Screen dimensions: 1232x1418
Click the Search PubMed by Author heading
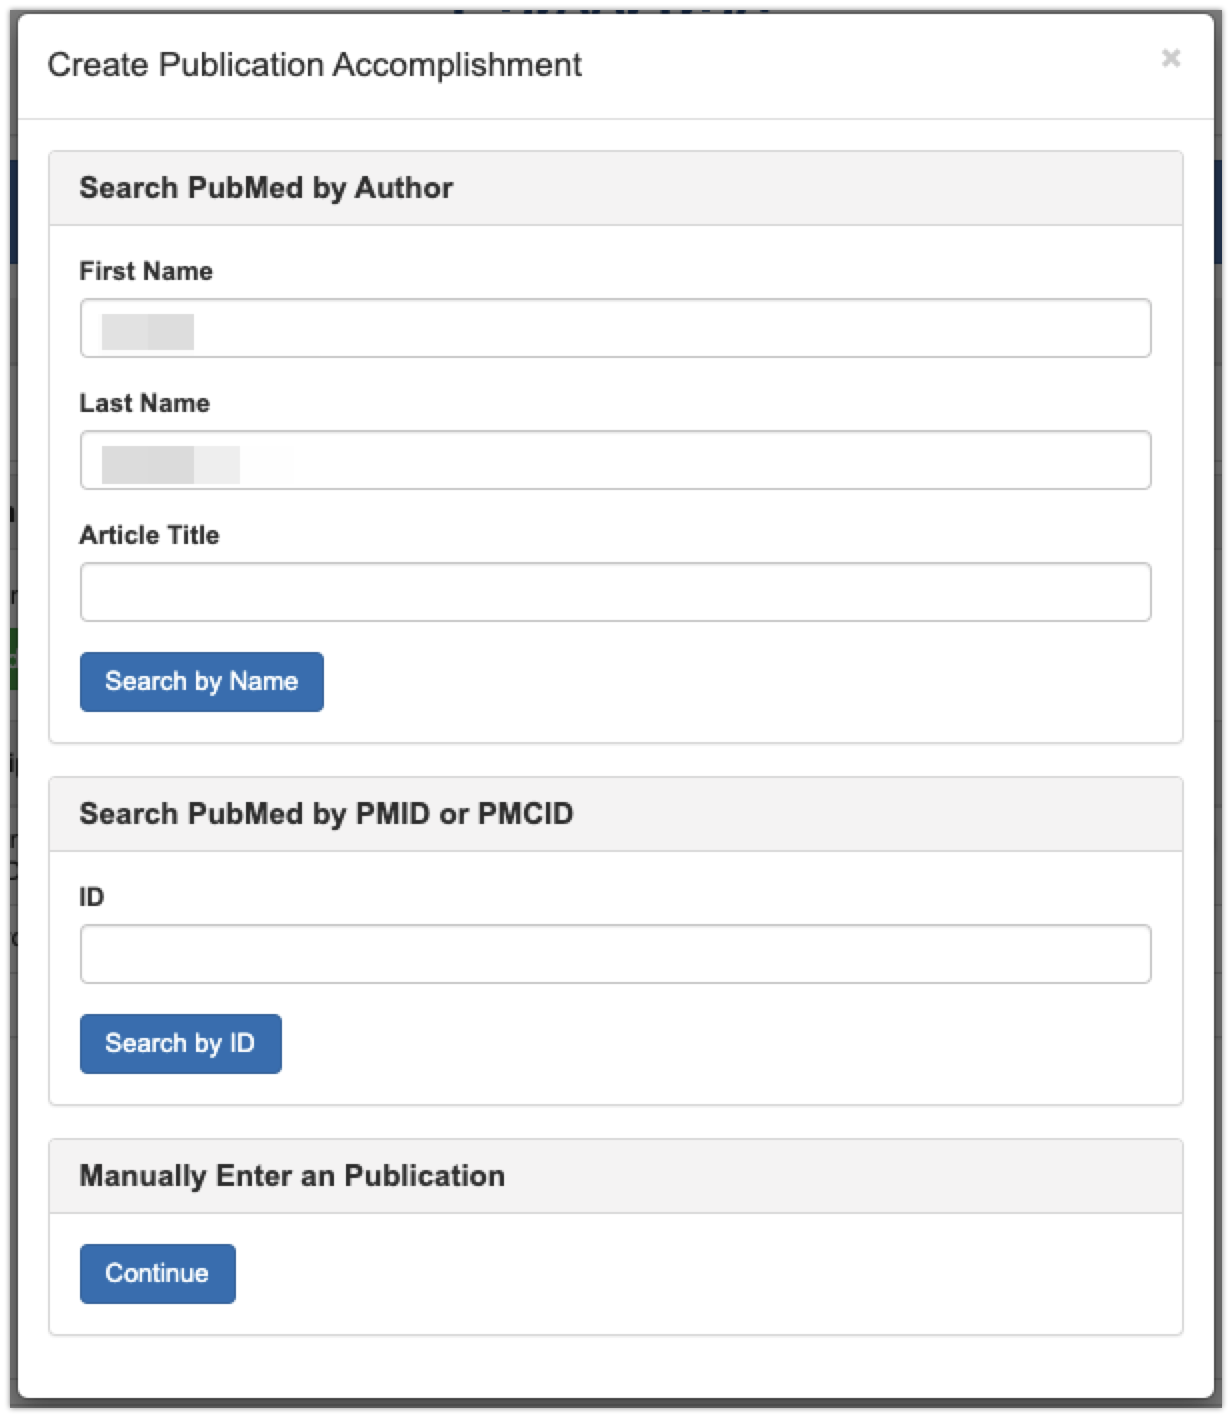point(266,188)
